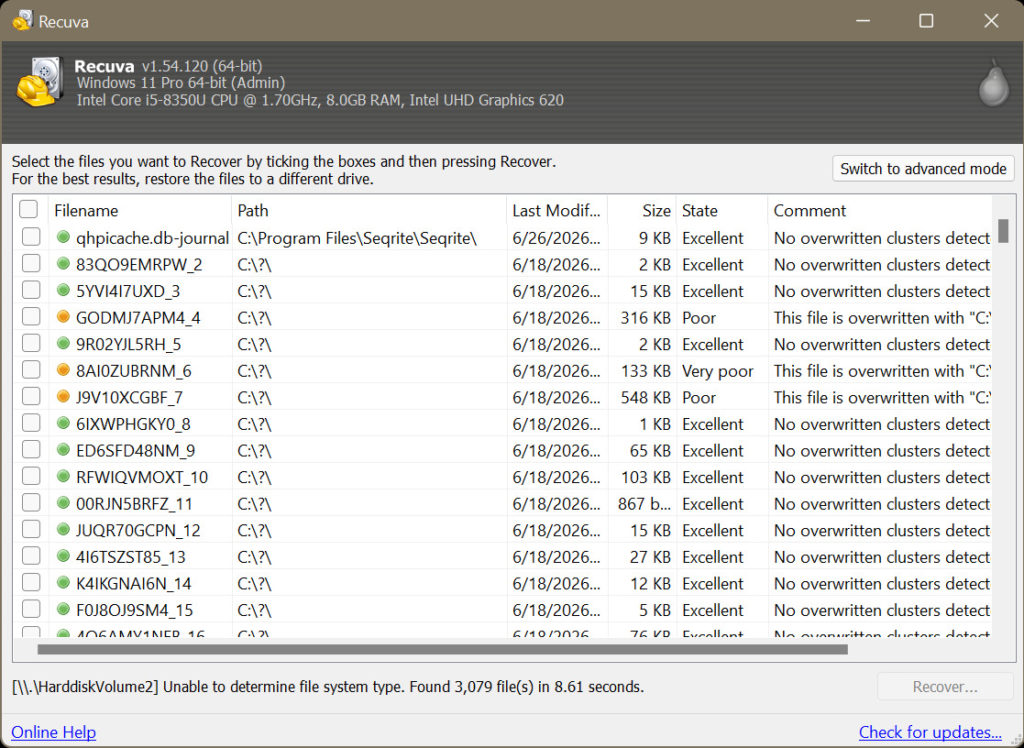Tick the checkbox for 9R02YJL5RH_5

click(31, 343)
